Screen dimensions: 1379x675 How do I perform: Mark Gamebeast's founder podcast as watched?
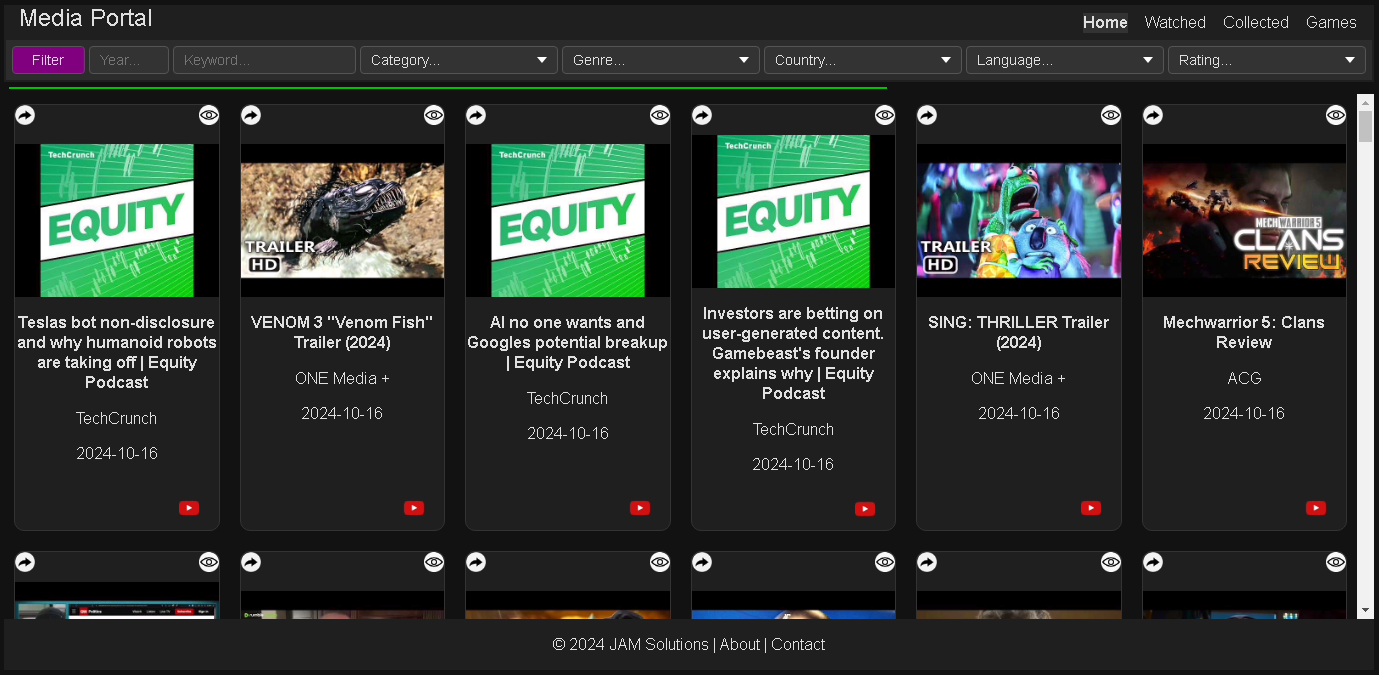(x=885, y=116)
